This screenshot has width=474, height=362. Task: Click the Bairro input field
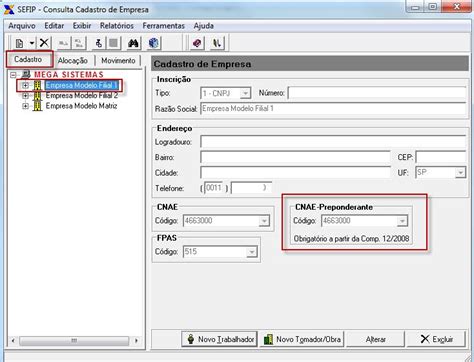click(x=295, y=157)
